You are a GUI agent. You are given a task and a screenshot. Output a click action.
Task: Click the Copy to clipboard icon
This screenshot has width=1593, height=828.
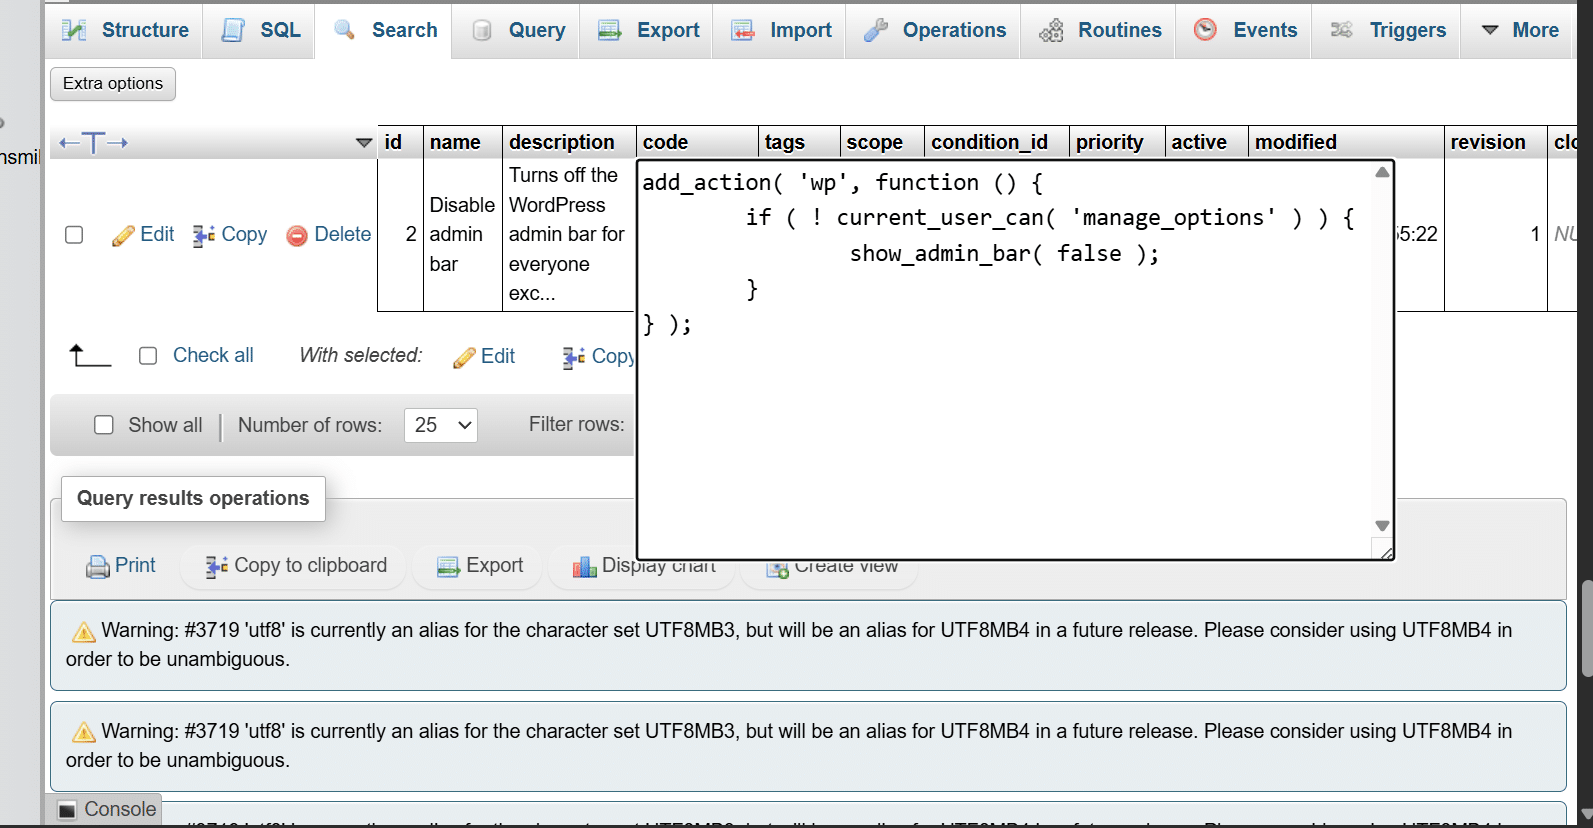[x=216, y=567]
